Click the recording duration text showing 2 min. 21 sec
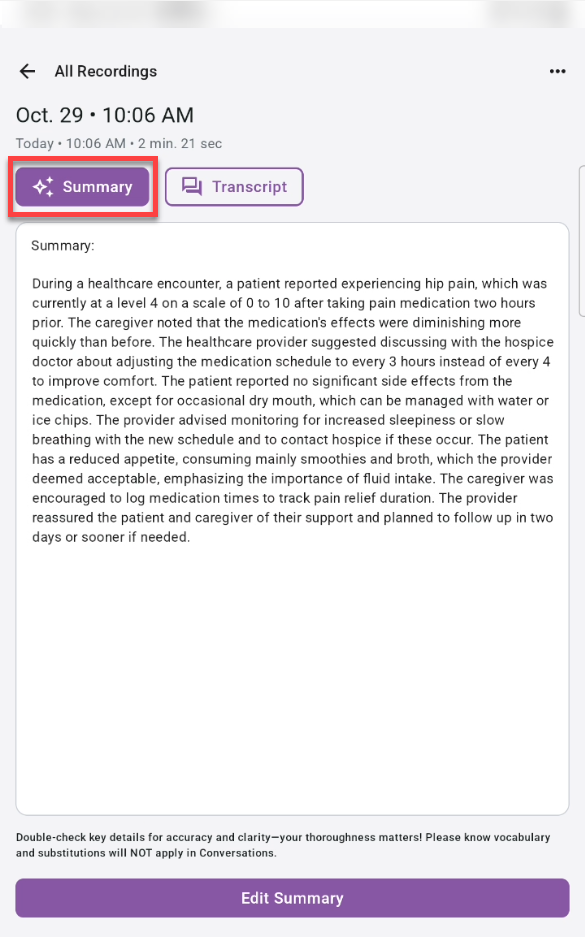Screen dimensions: 585x937 point(184,143)
